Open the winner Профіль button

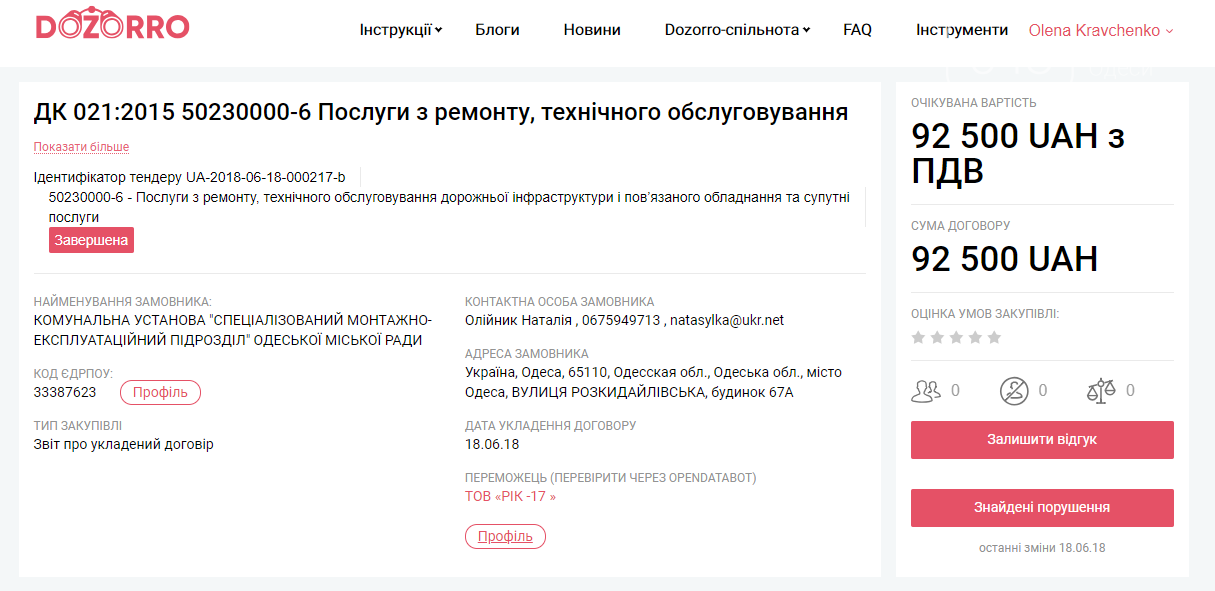[x=505, y=536]
